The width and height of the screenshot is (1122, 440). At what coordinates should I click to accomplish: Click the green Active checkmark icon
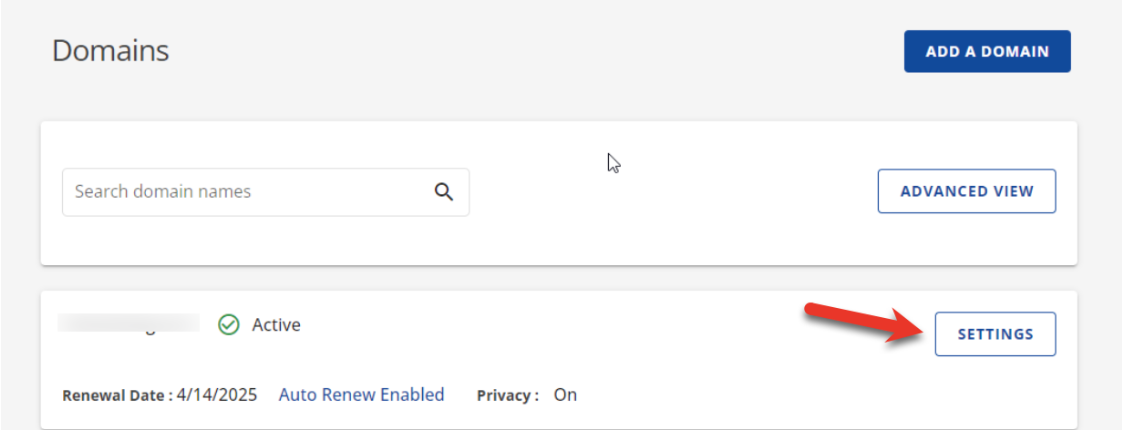(x=228, y=326)
